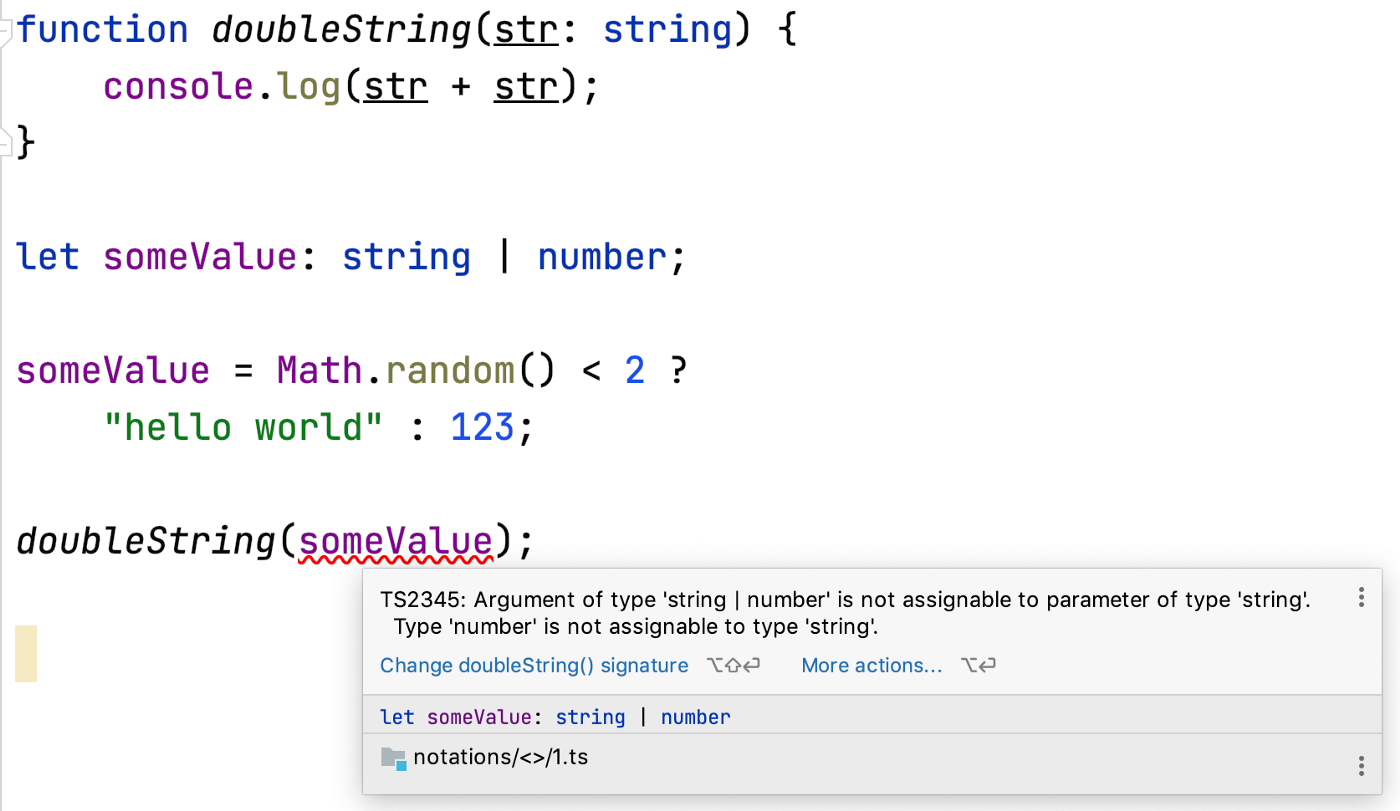Click the ⌥⏎ shortcut hint beside More actions
The height and width of the screenshot is (811, 1400).
click(978, 665)
